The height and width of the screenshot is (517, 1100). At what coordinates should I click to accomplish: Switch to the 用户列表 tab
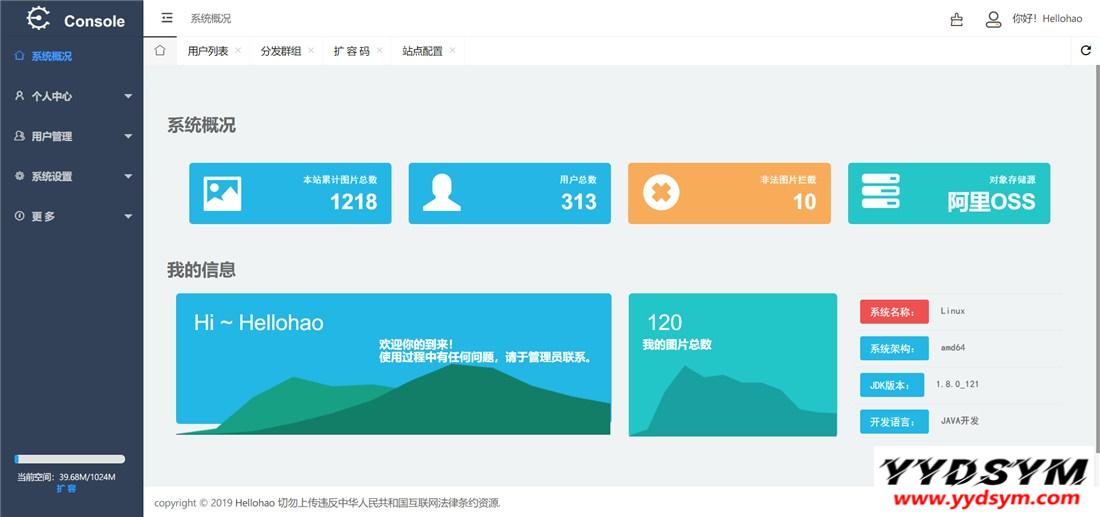pyautogui.click(x=207, y=51)
